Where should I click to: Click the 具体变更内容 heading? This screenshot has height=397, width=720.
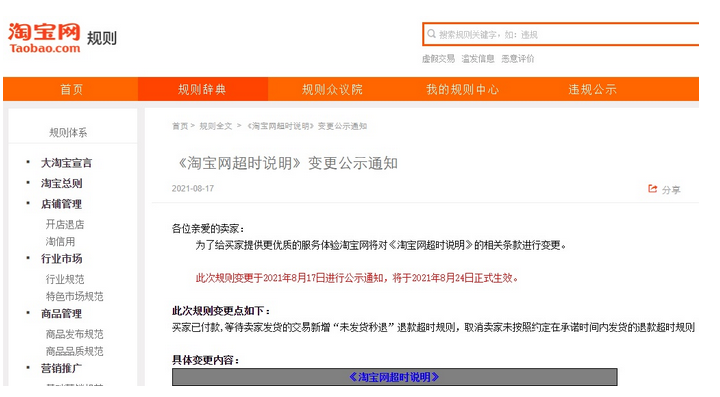click(x=206, y=360)
